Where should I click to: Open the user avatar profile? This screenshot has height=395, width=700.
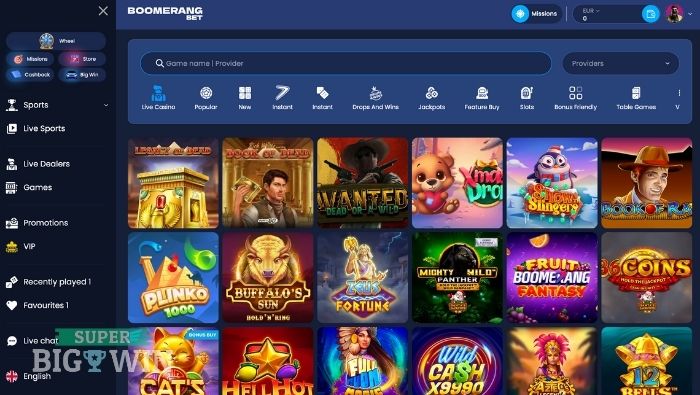[x=675, y=14]
